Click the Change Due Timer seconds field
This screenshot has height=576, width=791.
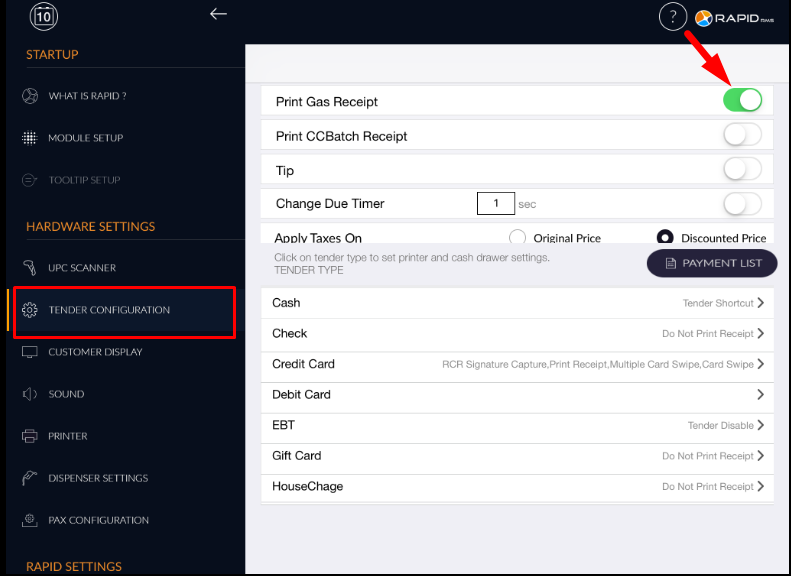(495, 204)
